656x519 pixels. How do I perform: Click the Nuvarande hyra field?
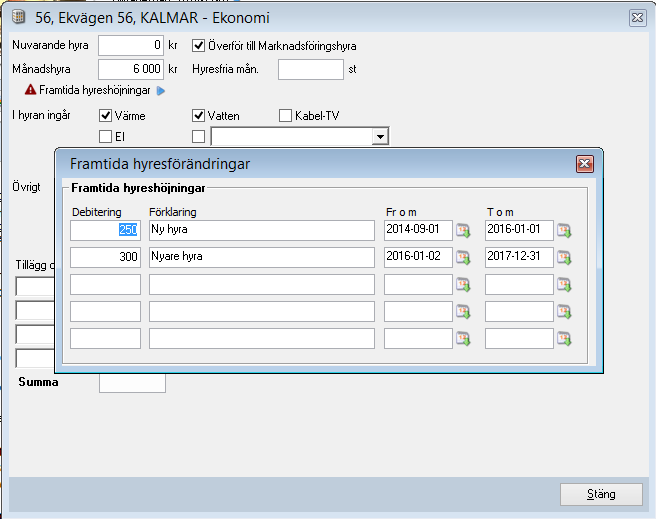[131, 45]
